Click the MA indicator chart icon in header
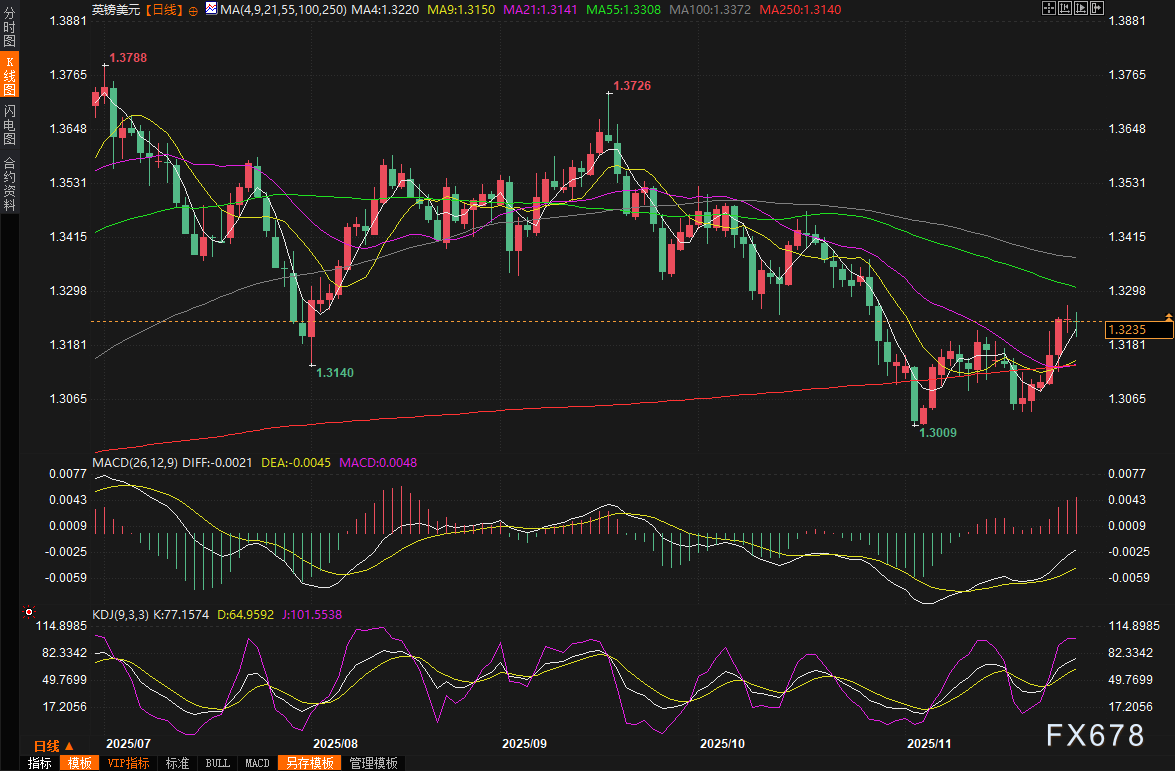This screenshot has height=771, width=1175. pos(211,9)
